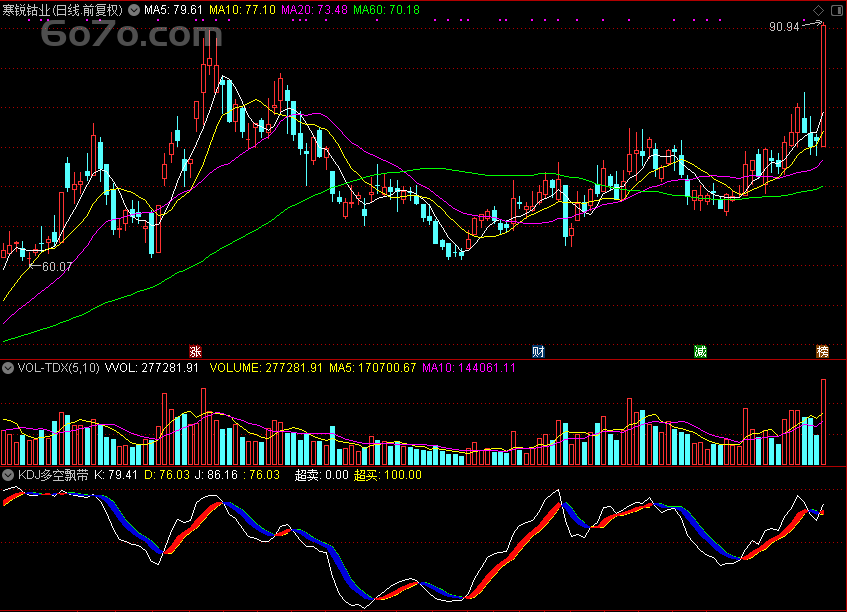The height and width of the screenshot is (612, 847).
Task: Click the J: 86.16 value
Action: point(216,475)
